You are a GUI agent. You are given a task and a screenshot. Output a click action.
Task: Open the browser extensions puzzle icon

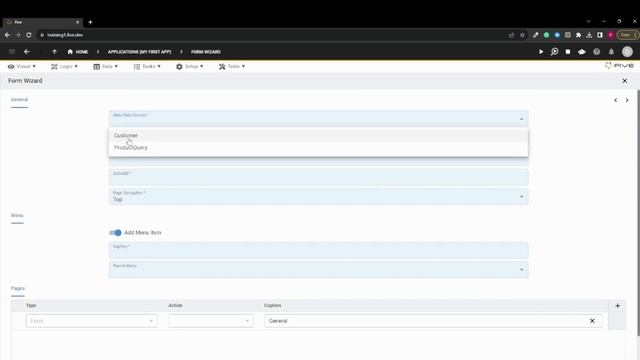[x=578, y=35]
